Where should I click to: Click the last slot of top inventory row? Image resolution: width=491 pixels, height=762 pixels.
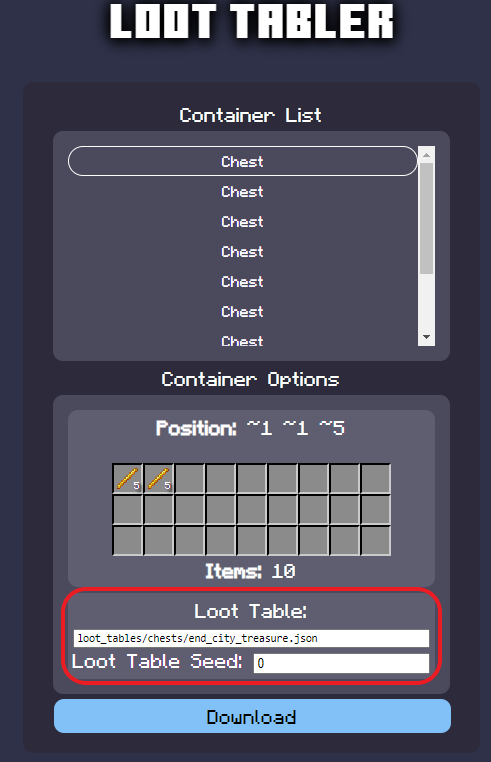pyautogui.click(x=375, y=479)
